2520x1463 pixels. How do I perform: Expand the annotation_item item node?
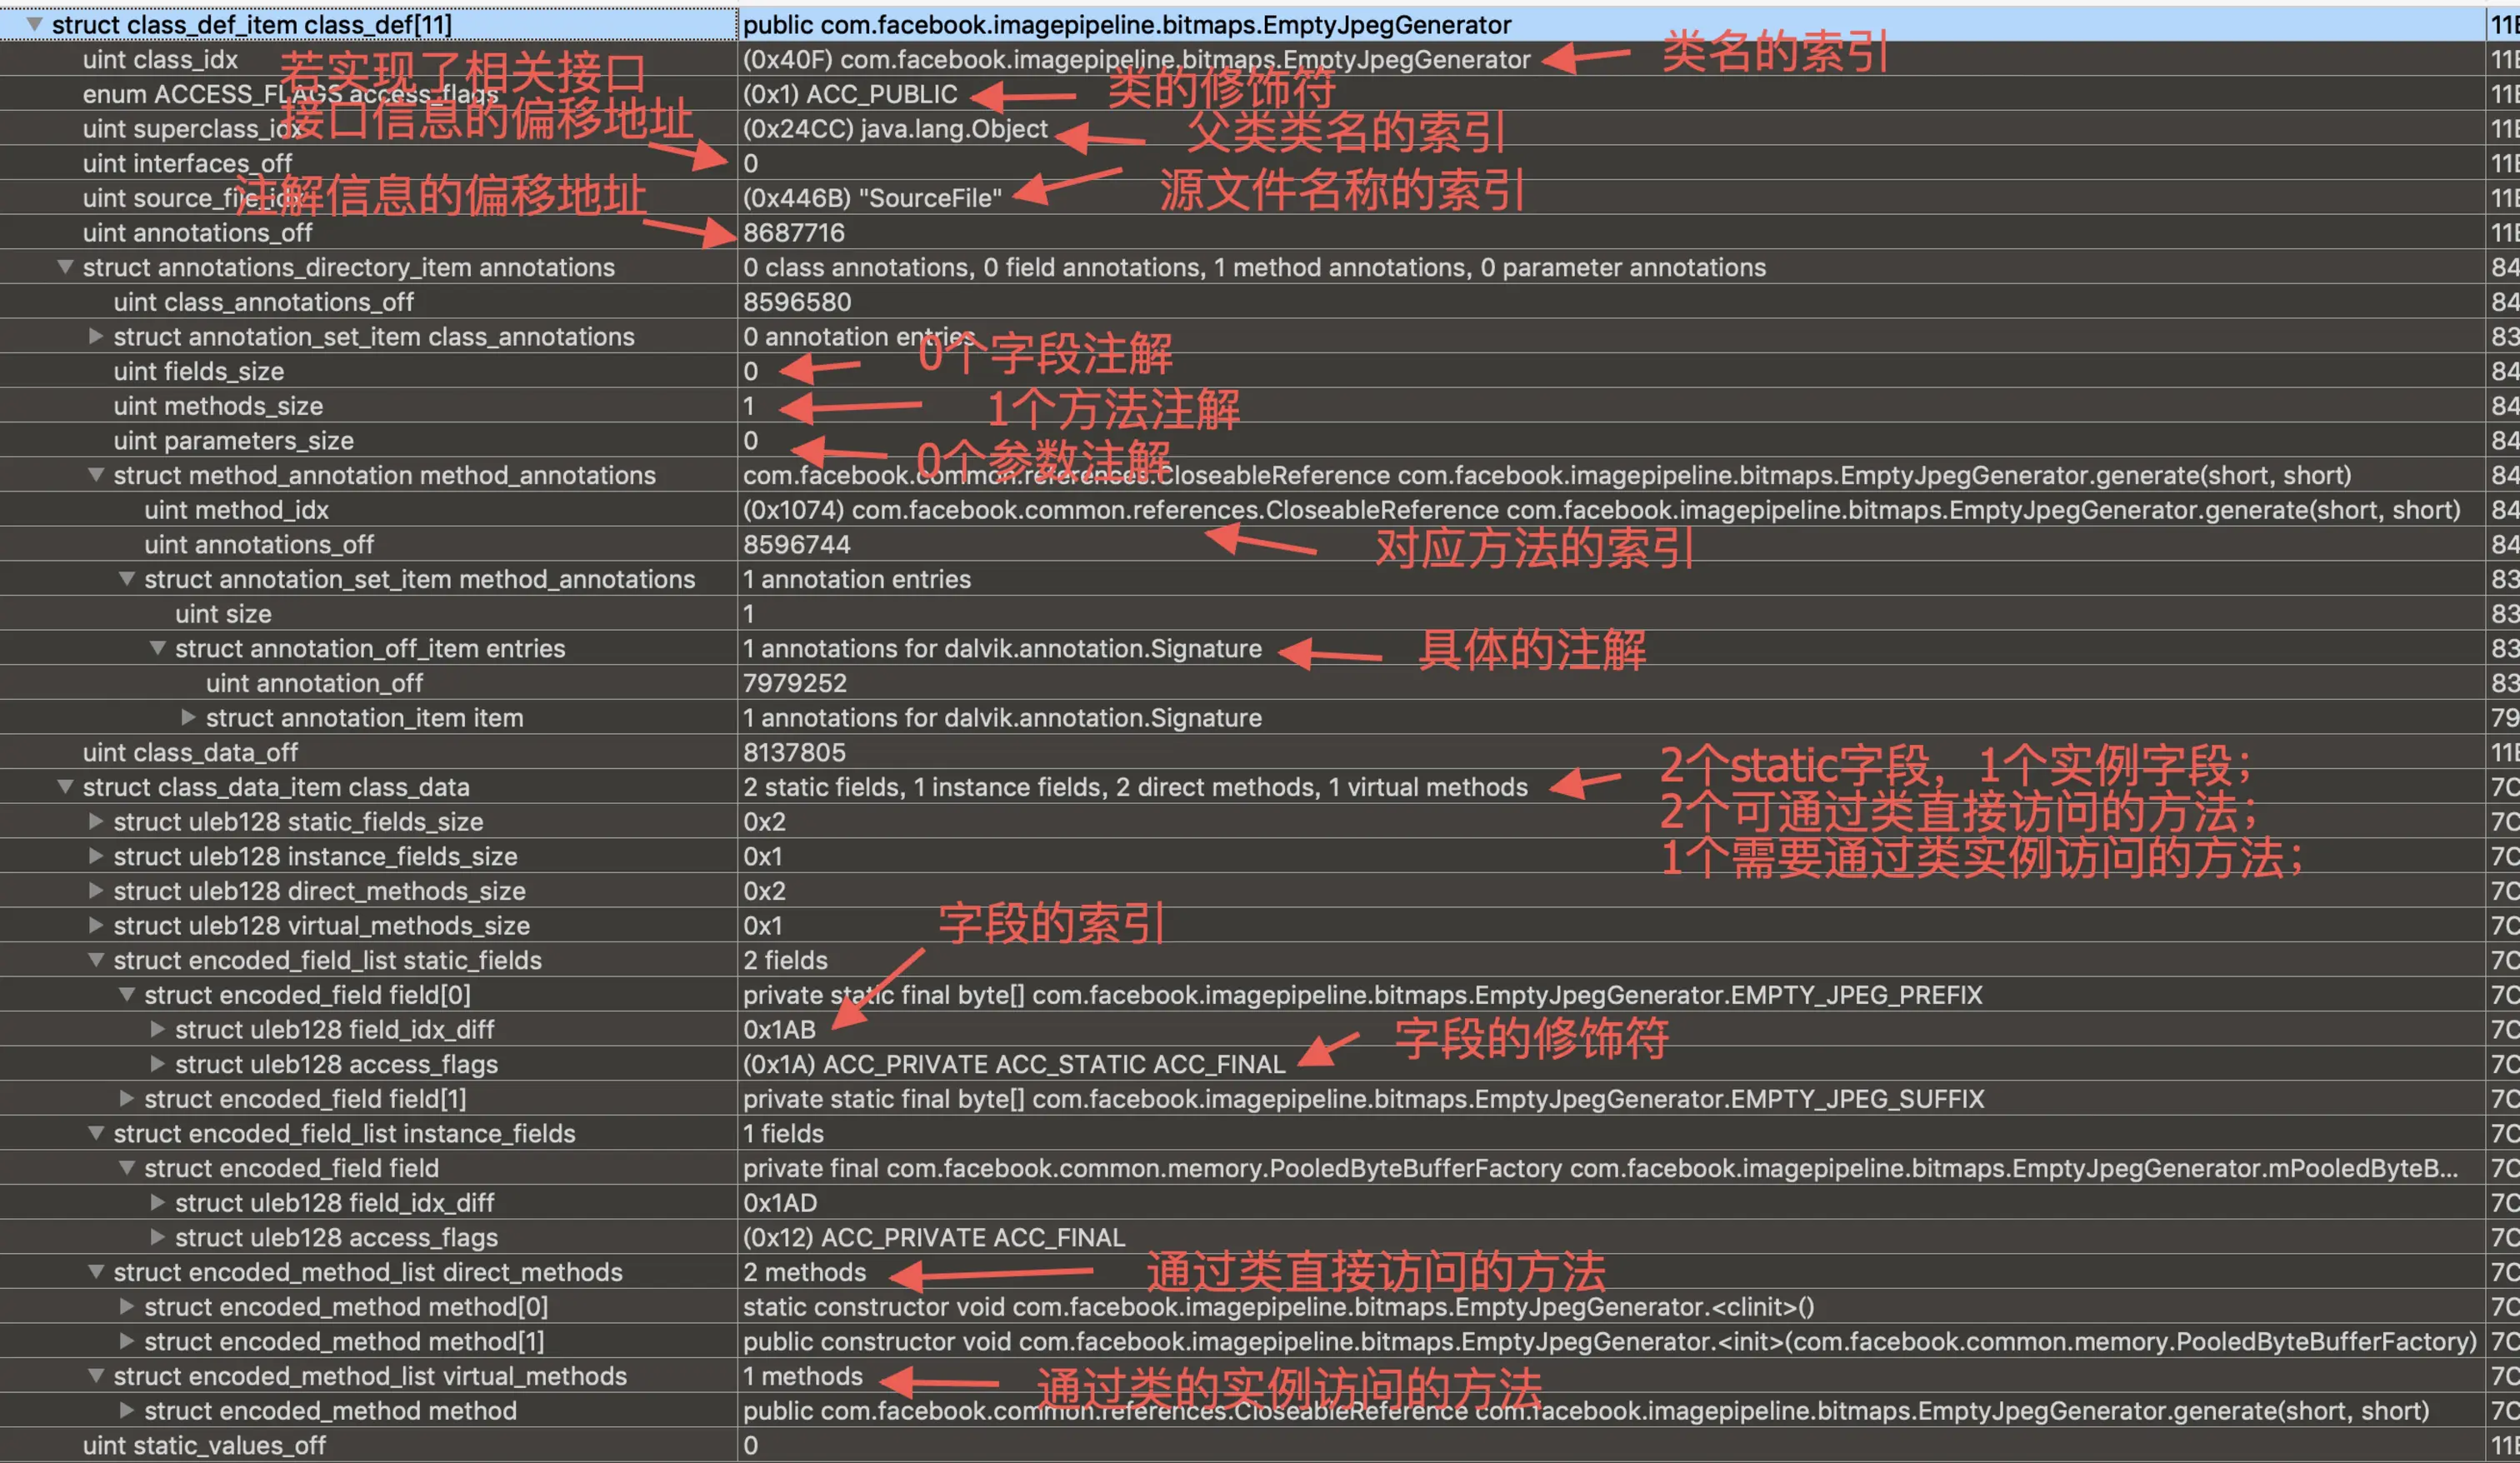pos(188,717)
